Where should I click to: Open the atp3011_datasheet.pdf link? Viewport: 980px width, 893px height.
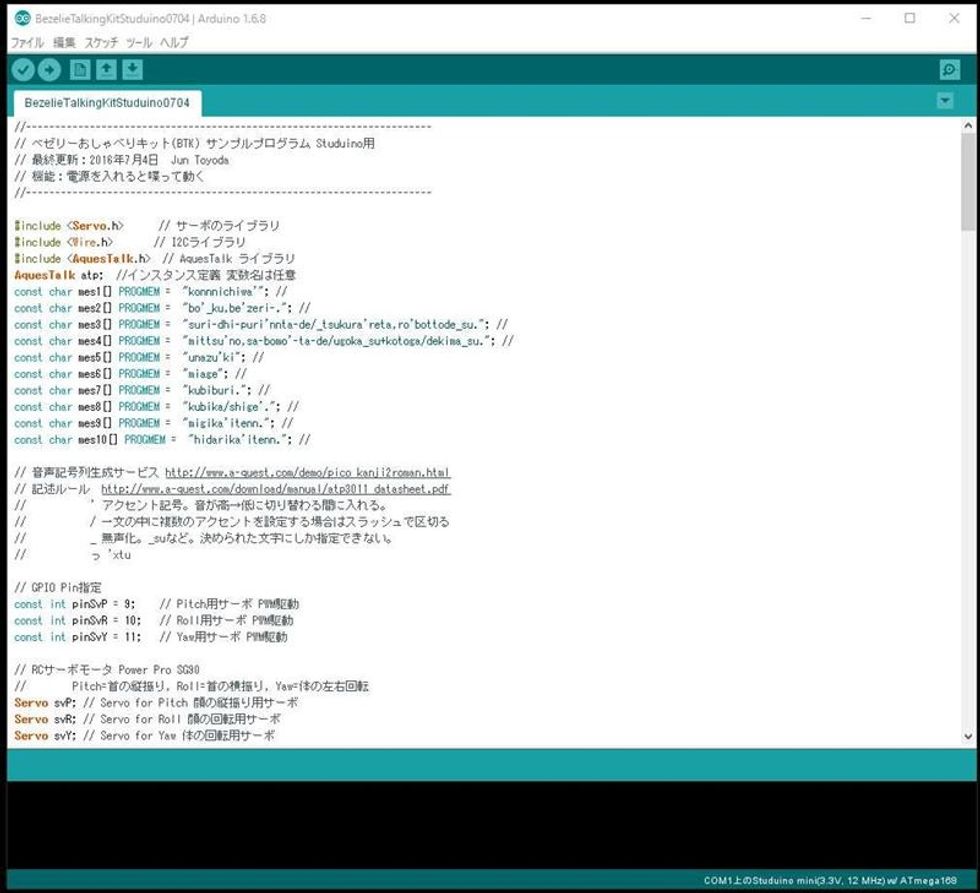(276, 489)
